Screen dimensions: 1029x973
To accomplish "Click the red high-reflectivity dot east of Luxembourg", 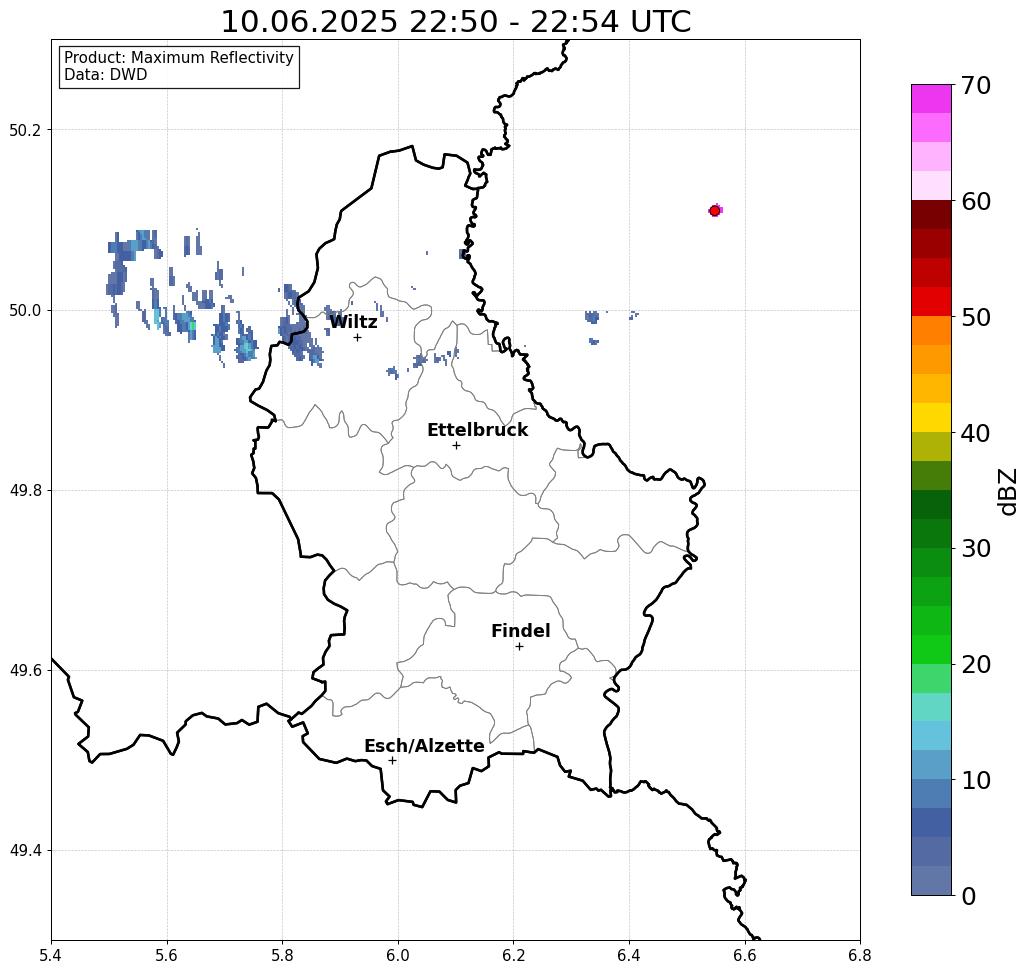I will click(715, 211).
